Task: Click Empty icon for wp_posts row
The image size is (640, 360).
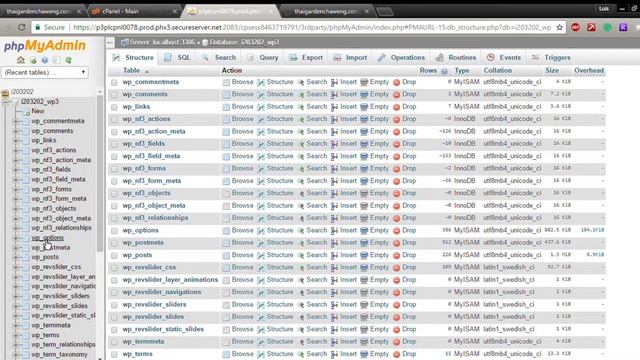Action: (364, 255)
